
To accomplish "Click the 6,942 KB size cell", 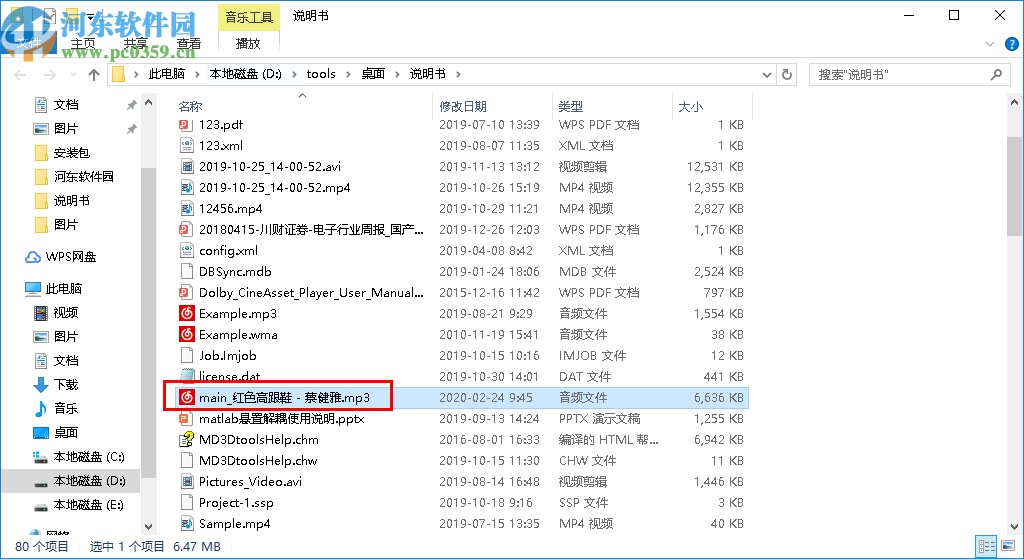I will tap(718, 439).
